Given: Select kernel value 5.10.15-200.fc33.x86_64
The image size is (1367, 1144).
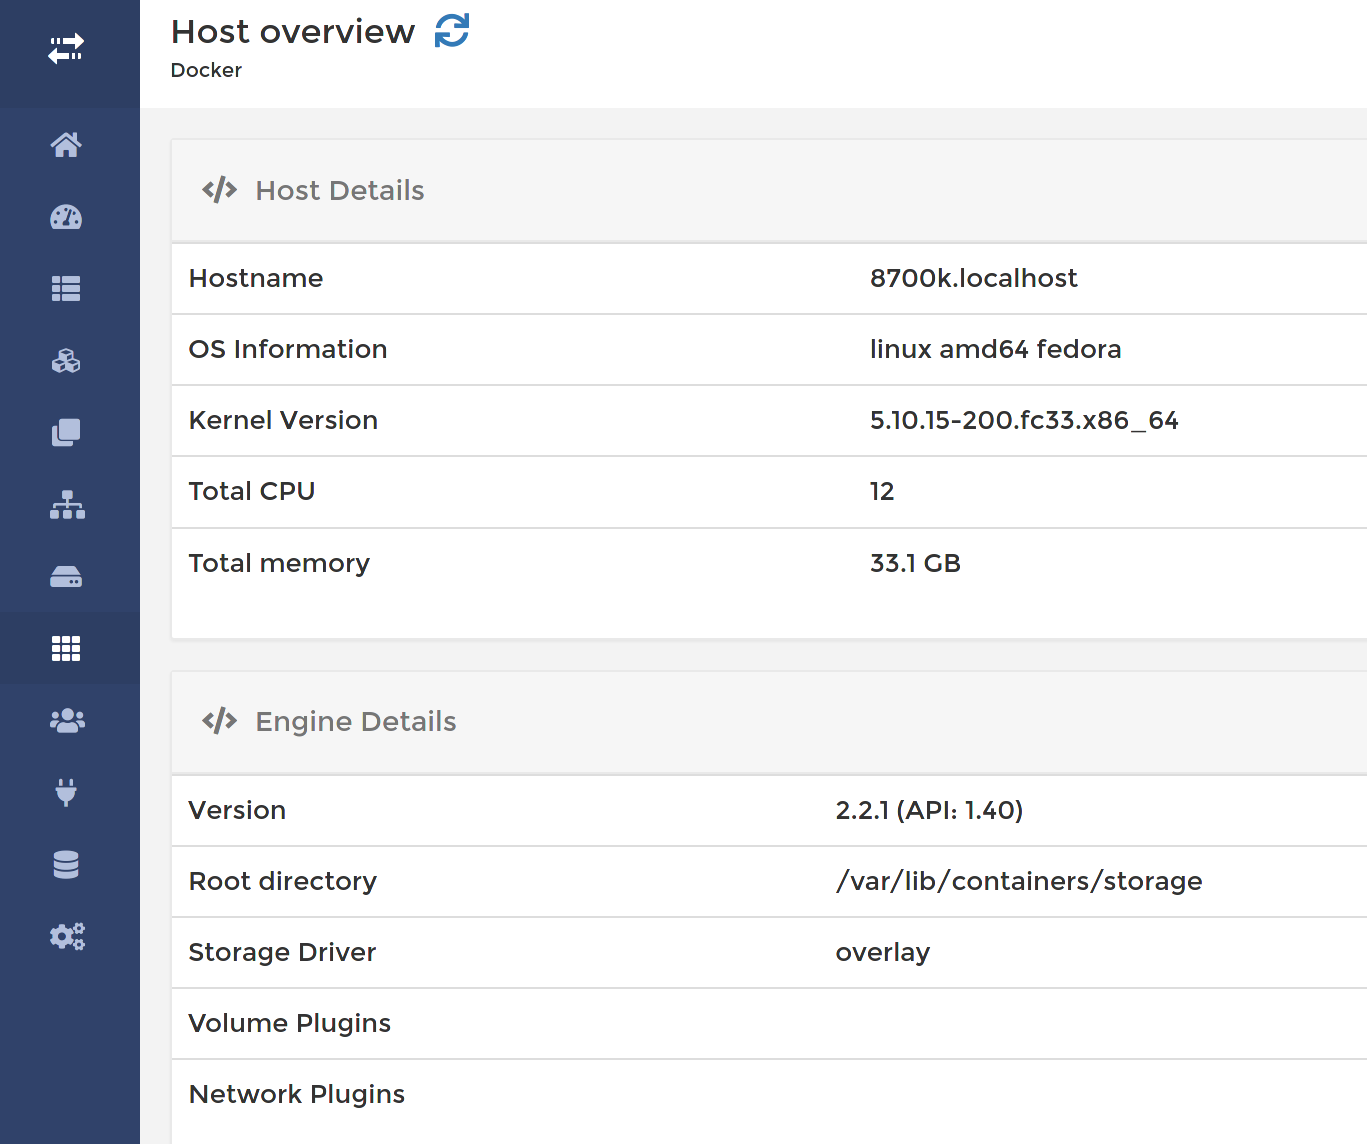Looking at the screenshot, I should point(1024,420).
